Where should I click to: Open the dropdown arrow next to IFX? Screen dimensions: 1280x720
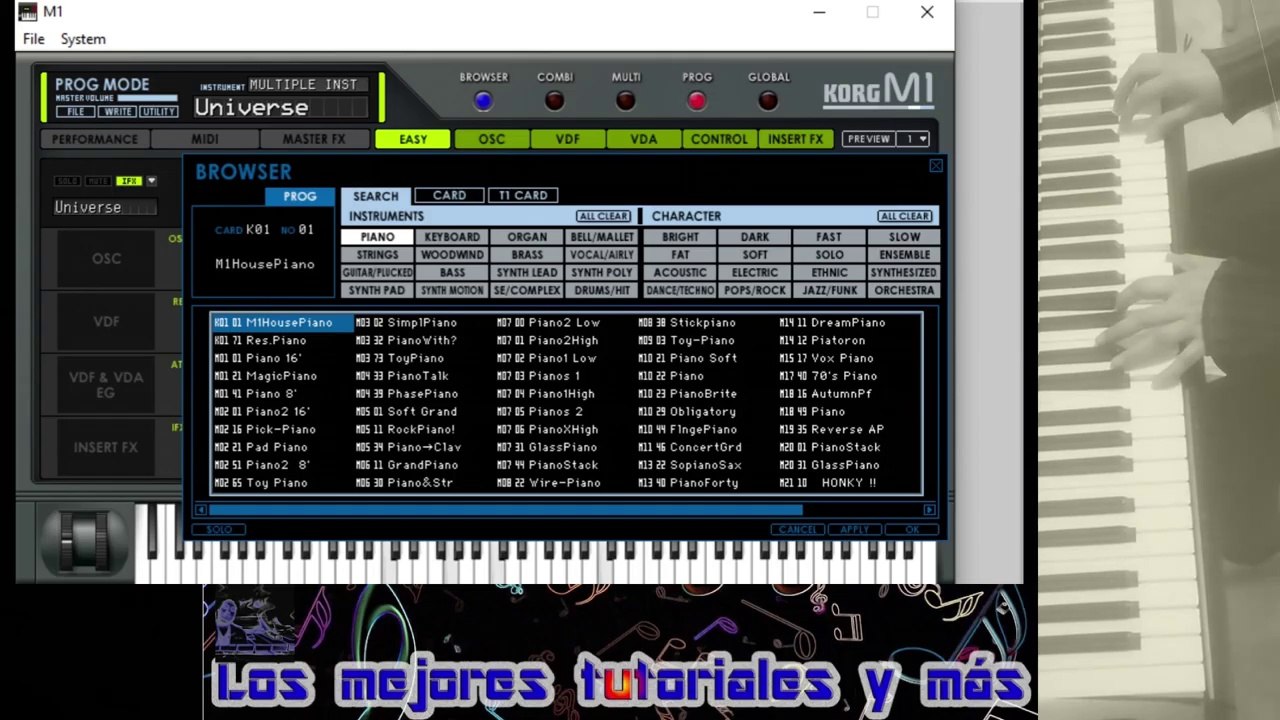[152, 181]
